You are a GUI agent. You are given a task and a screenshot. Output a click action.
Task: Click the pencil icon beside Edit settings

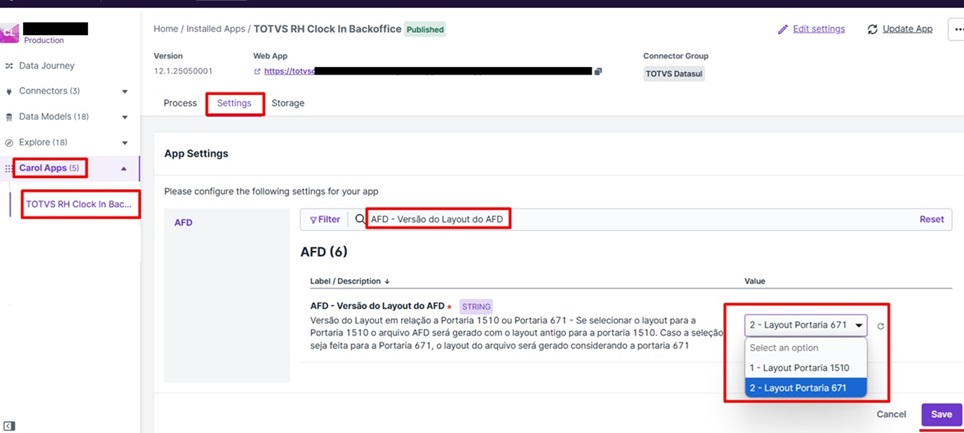(x=783, y=30)
